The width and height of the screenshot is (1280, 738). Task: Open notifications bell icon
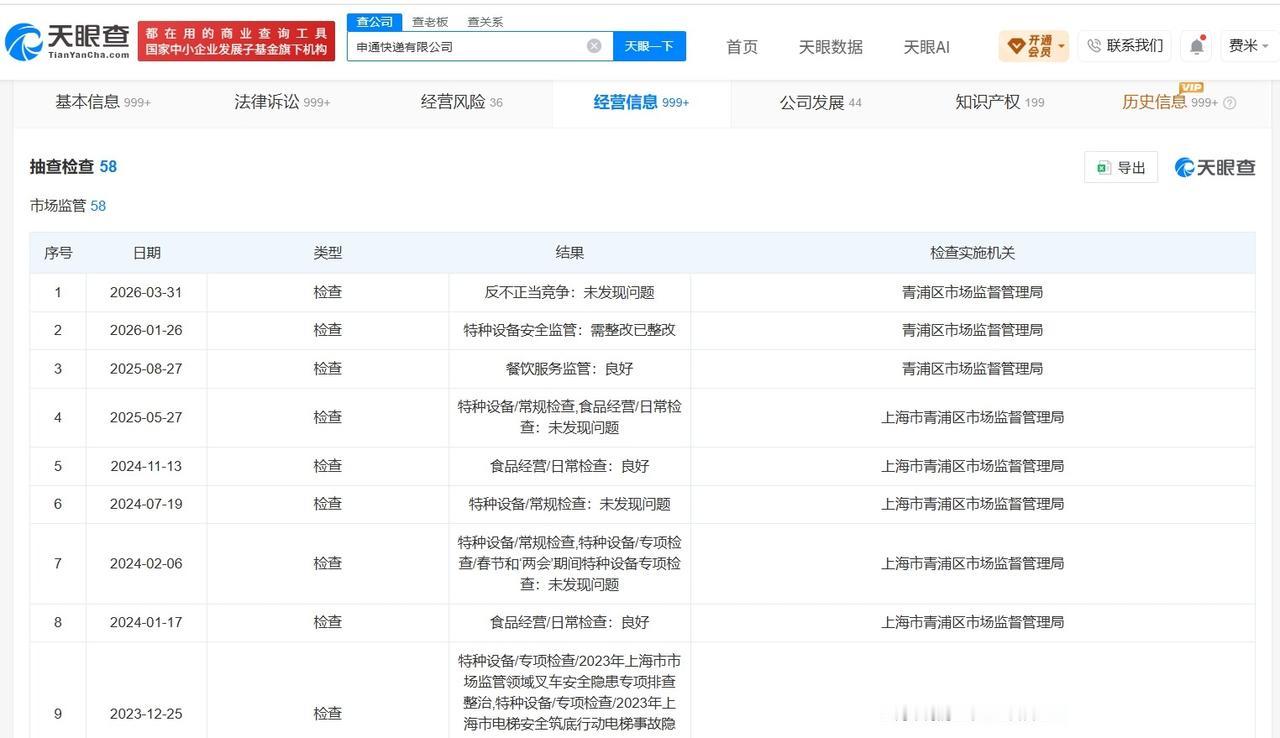click(1197, 46)
